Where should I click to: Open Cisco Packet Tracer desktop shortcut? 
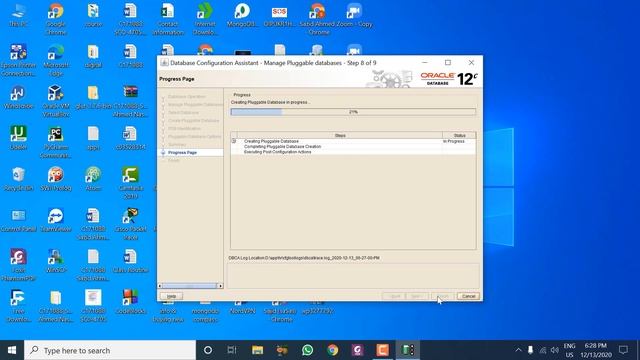pos(131,224)
